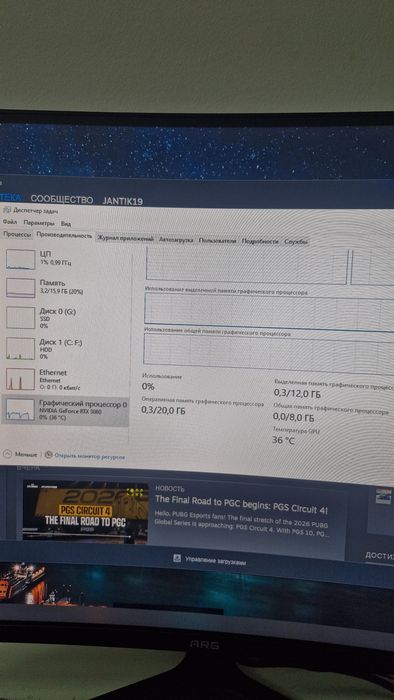Select the Ethernet performance entry

66,379
